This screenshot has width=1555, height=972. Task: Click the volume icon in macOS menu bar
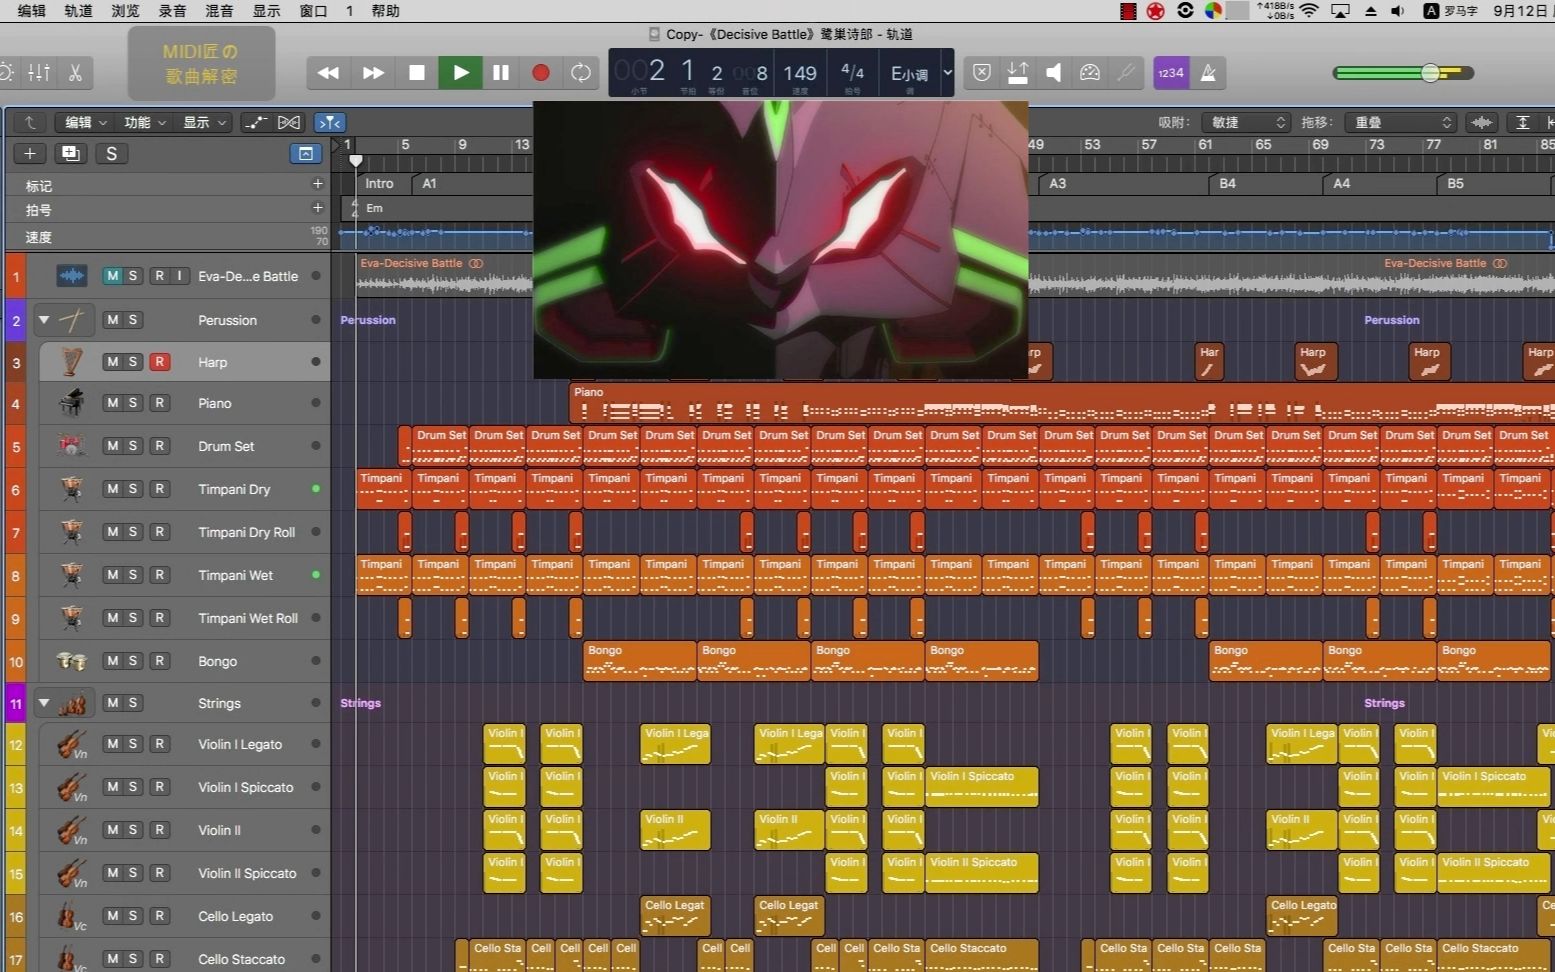tap(1397, 11)
